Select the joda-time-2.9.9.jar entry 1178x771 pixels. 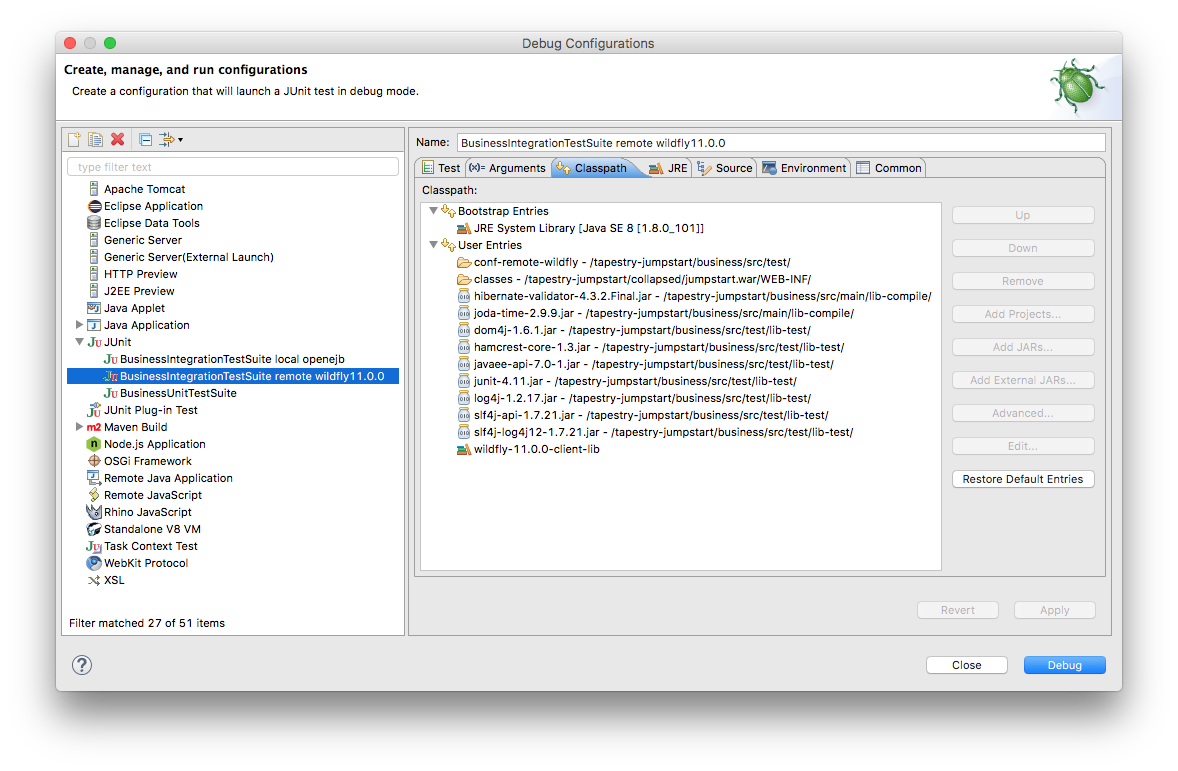click(x=655, y=313)
